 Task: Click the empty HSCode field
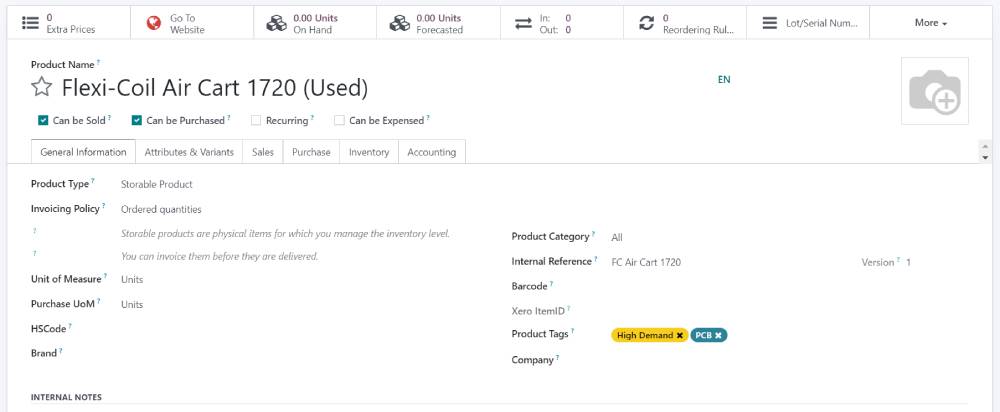tap(306, 328)
